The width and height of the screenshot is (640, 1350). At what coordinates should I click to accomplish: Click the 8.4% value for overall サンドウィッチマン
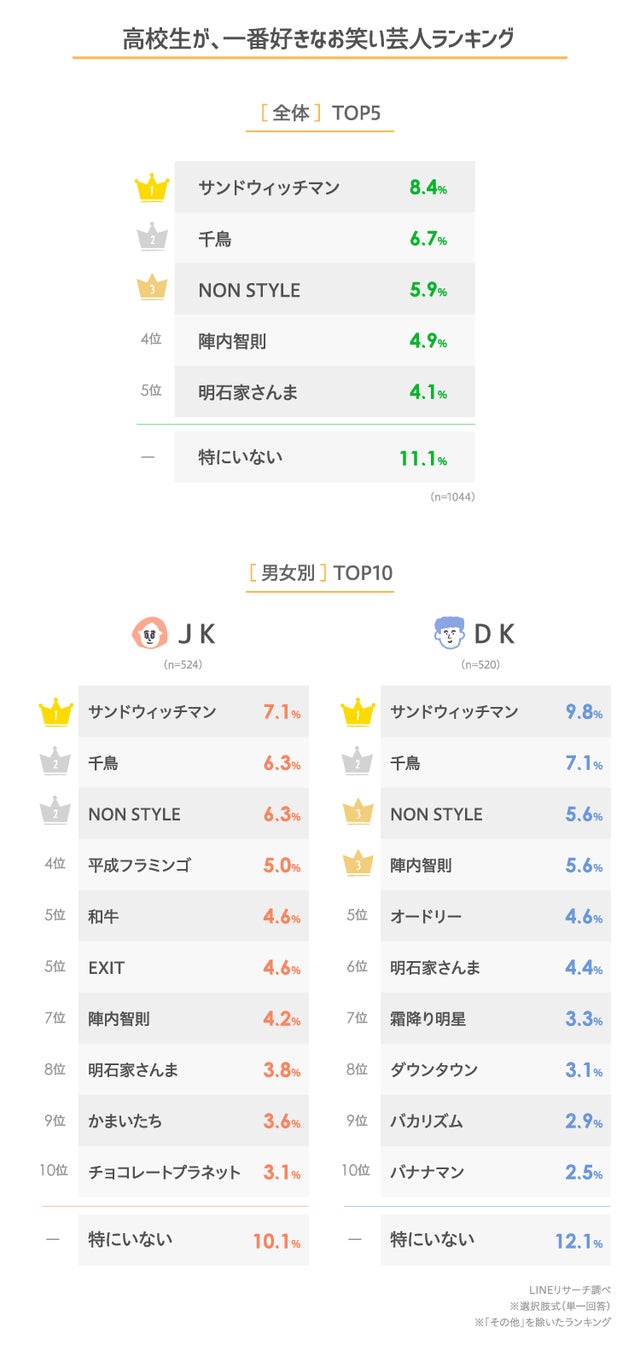(427, 187)
